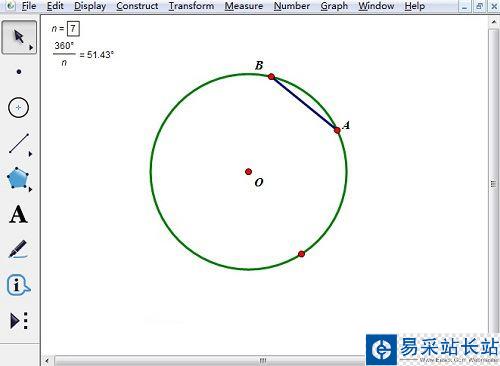Image resolution: width=500 pixels, height=366 pixels.
Task: Open the Measure menu
Action: click(244, 6)
